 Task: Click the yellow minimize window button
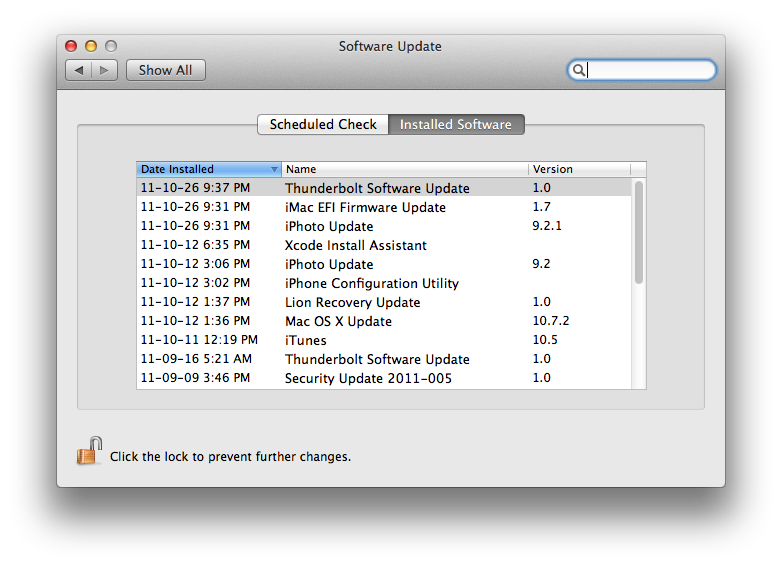tap(91, 46)
